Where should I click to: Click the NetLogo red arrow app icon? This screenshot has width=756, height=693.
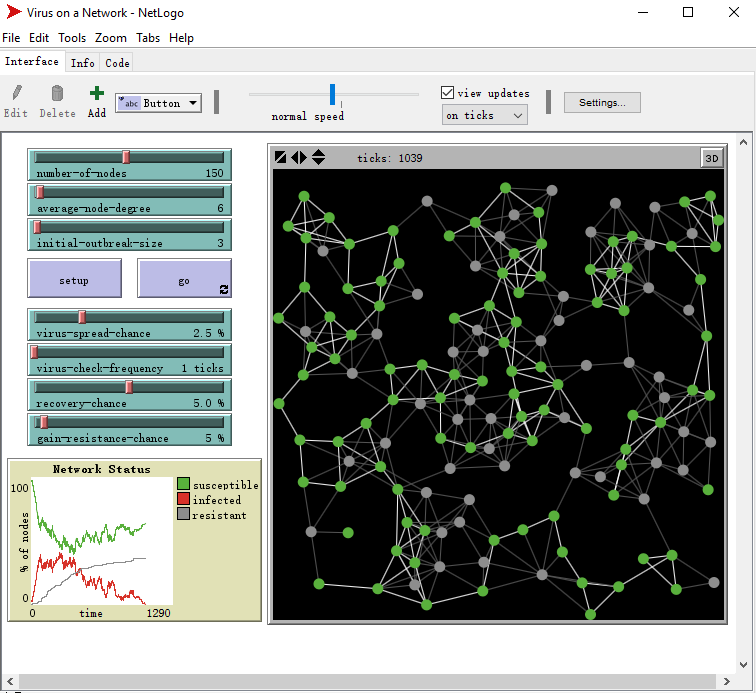pyautogui.click(x=14, y=12)
